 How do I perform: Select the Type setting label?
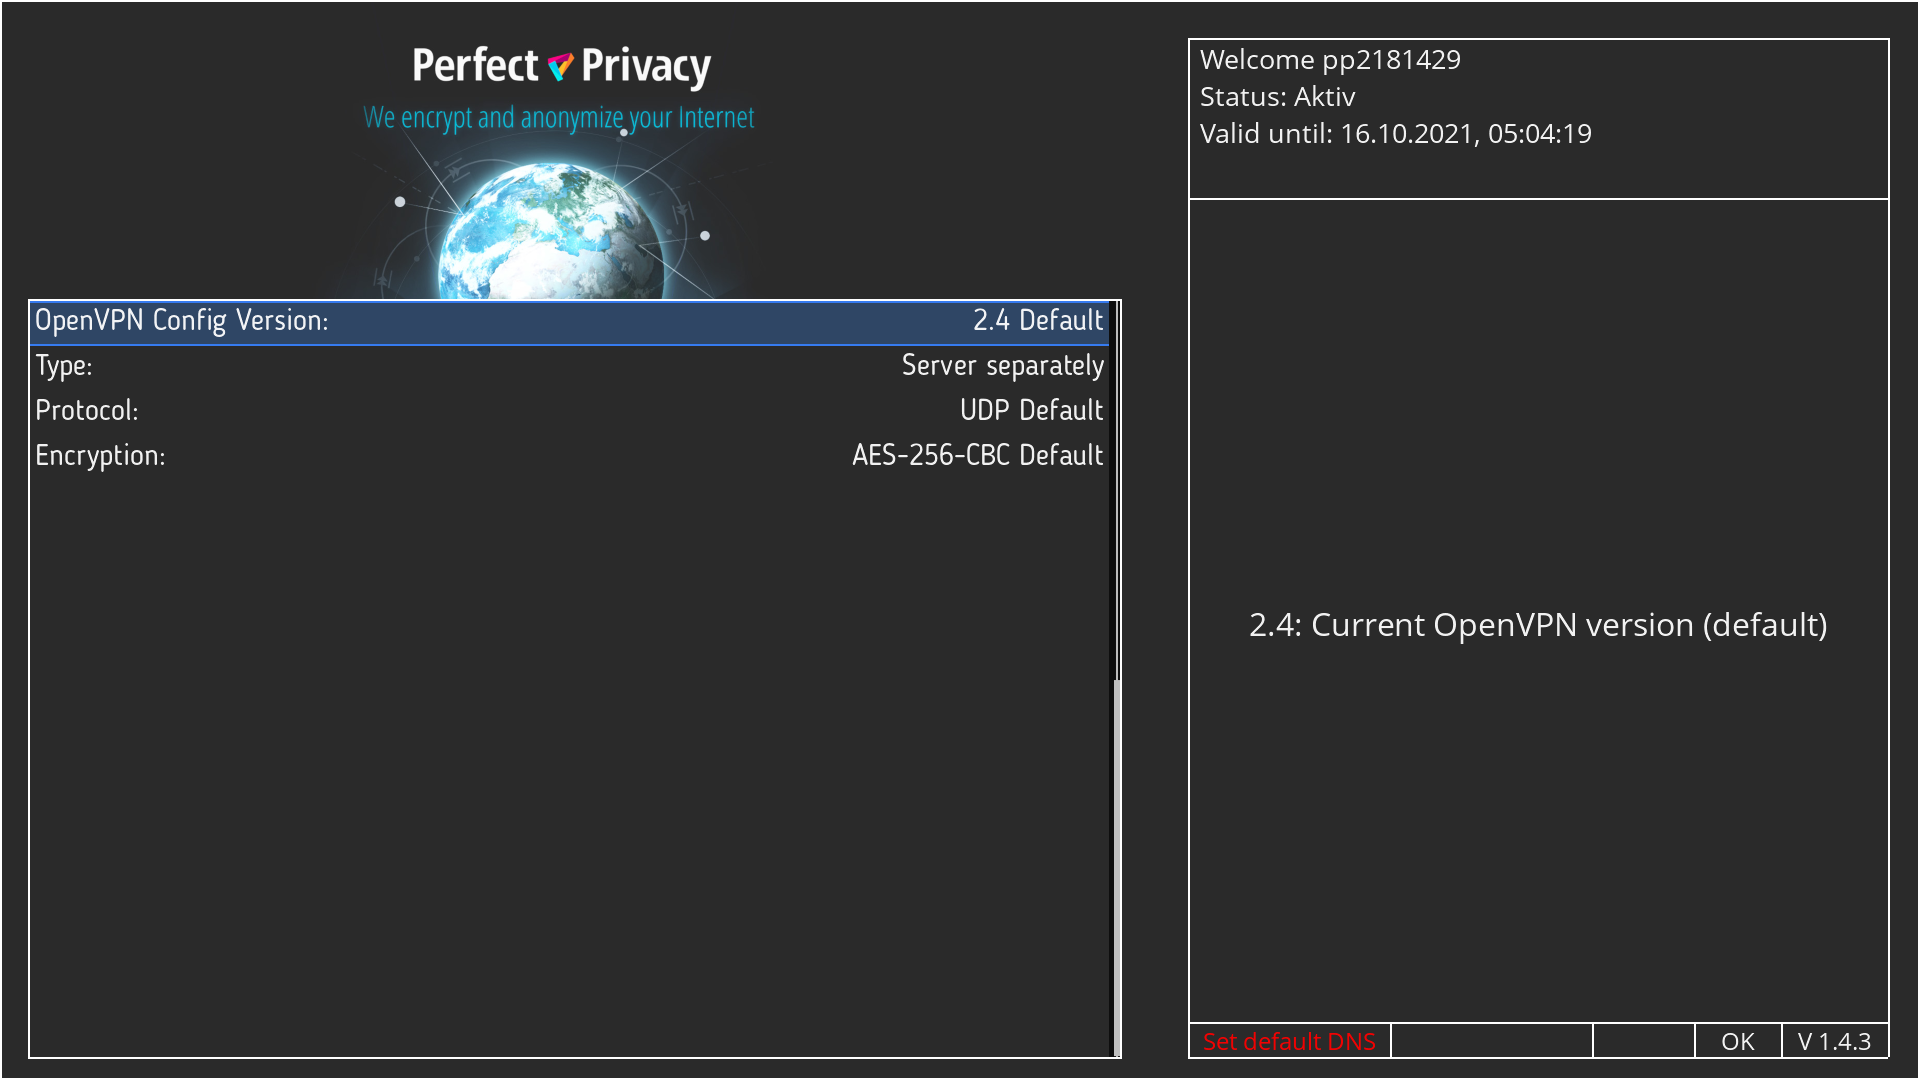[x=64, y=366]
